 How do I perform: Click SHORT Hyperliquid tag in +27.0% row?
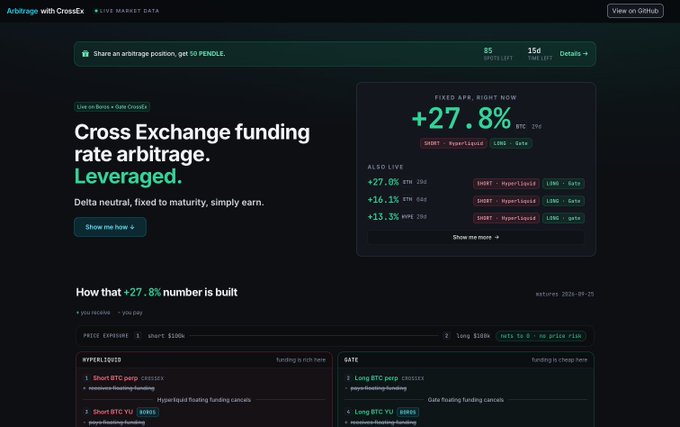(506, 183)
